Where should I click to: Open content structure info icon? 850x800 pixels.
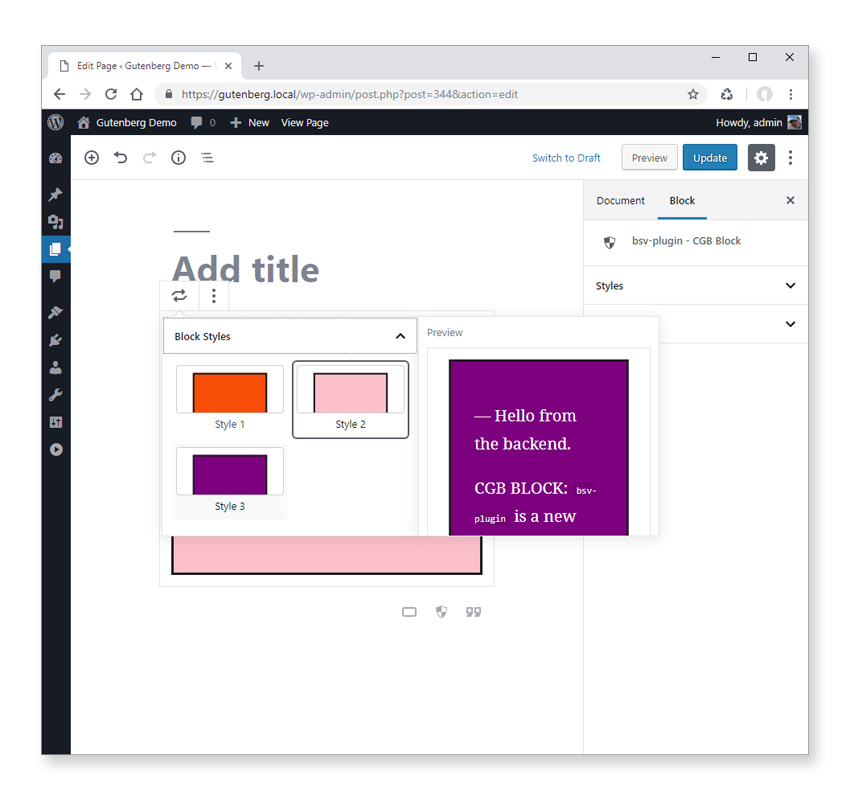[x=178, y=157]
